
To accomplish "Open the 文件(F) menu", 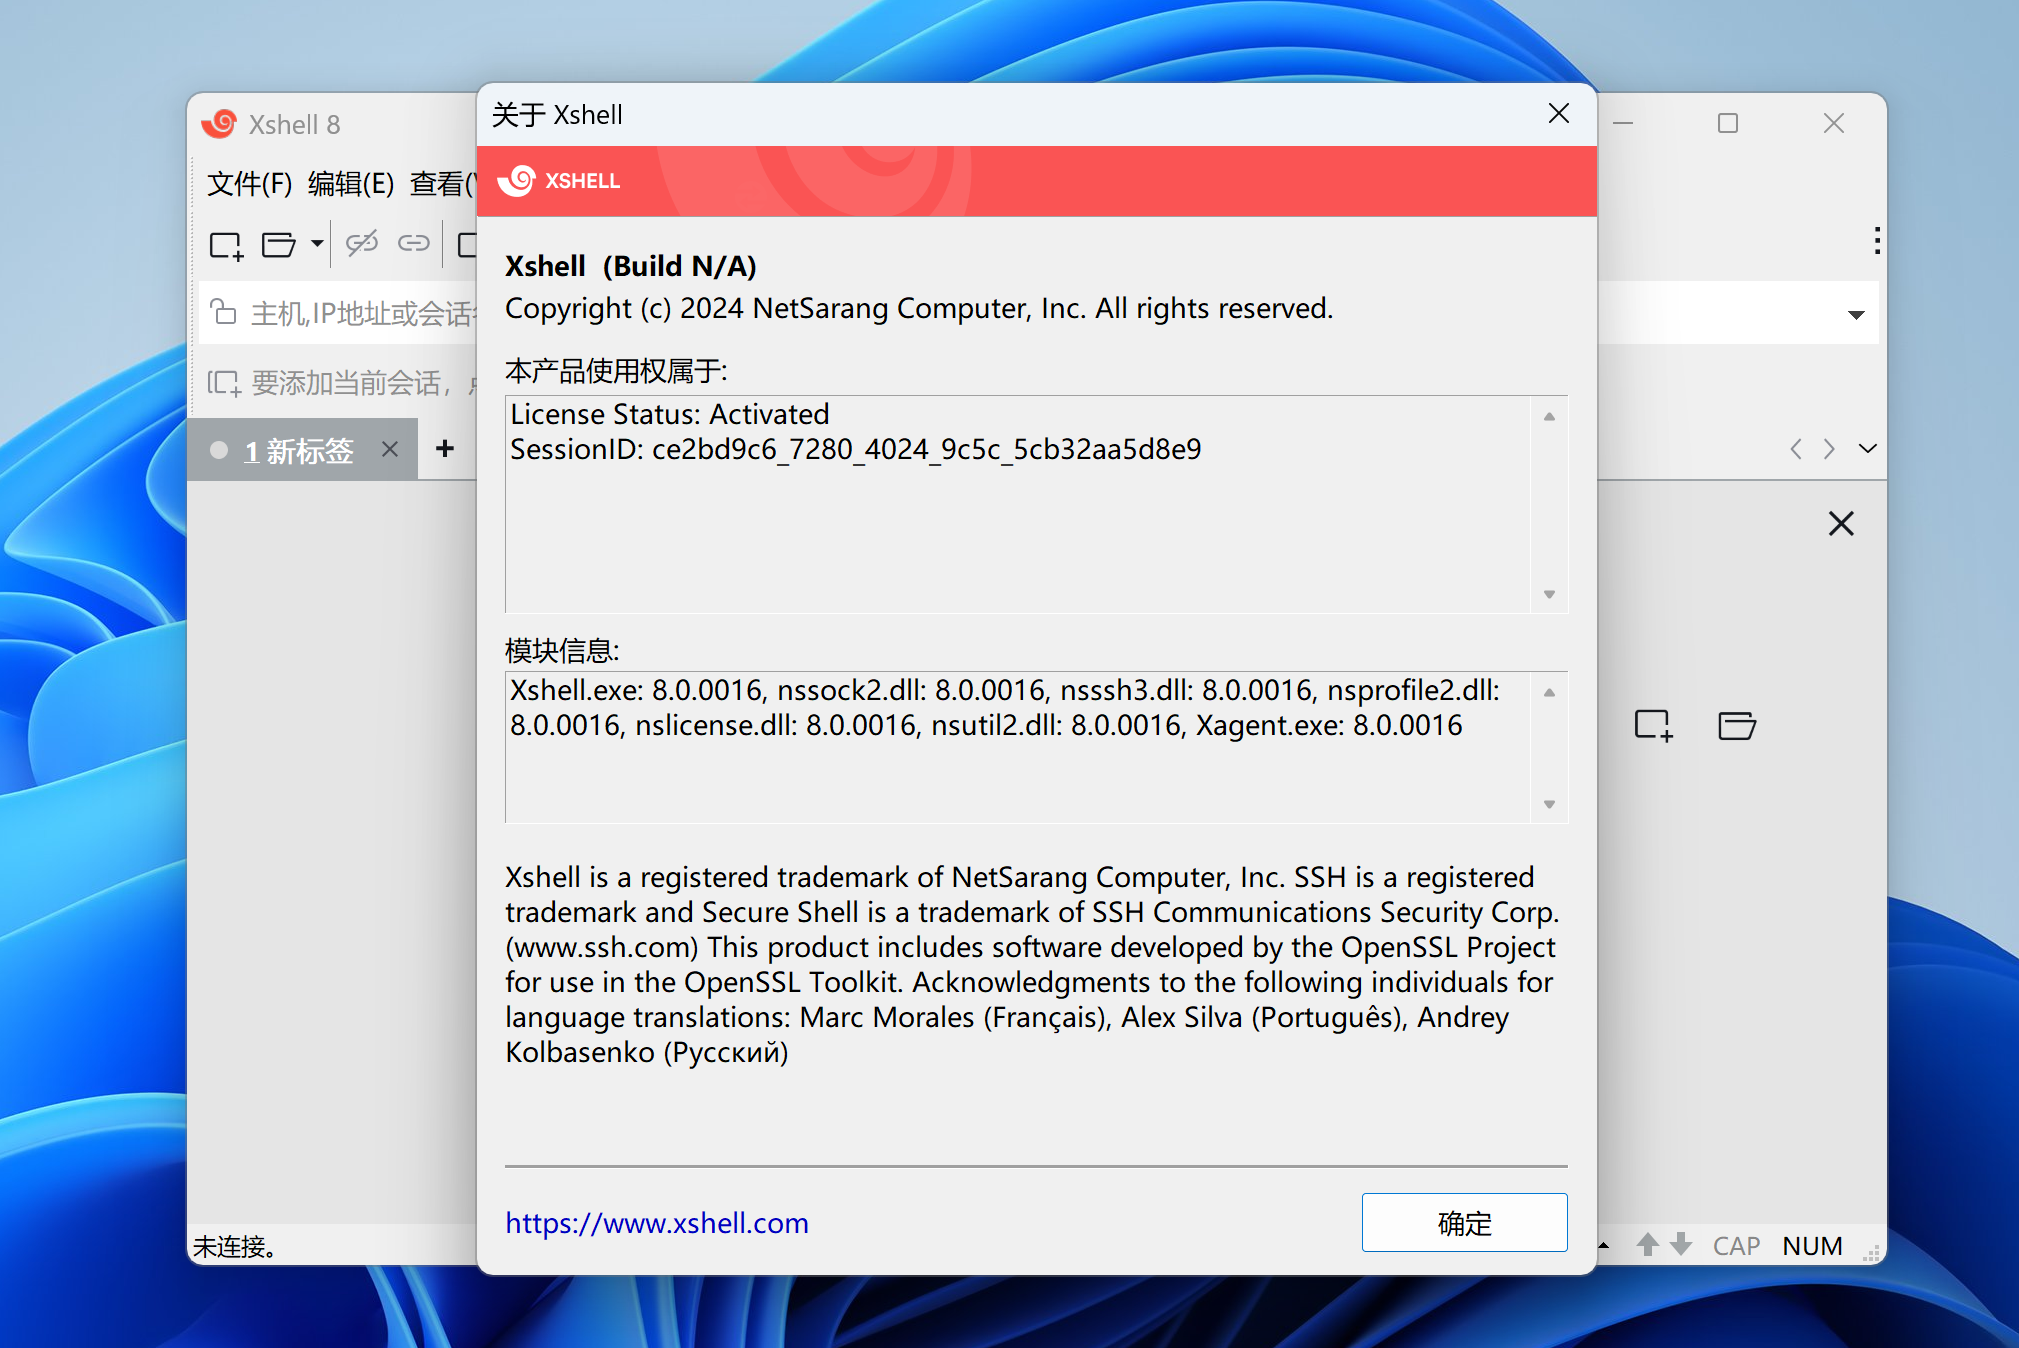I will click(250, 184).
